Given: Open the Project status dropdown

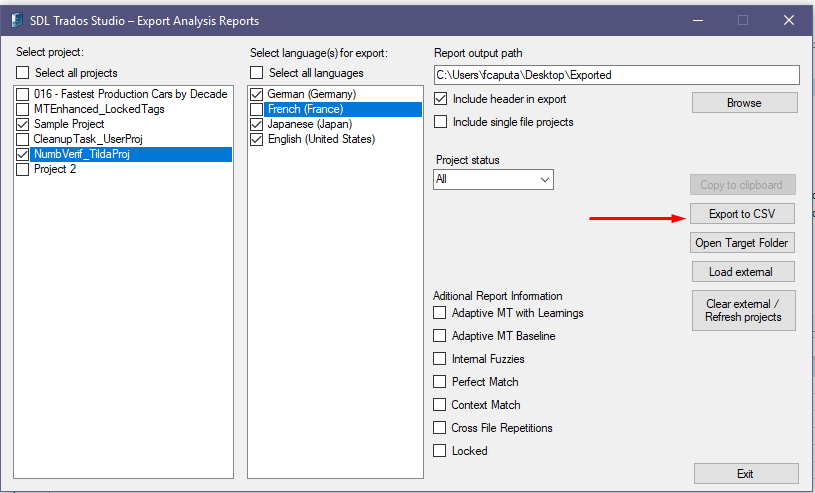Looking at the screenshot, I should 493,179.
